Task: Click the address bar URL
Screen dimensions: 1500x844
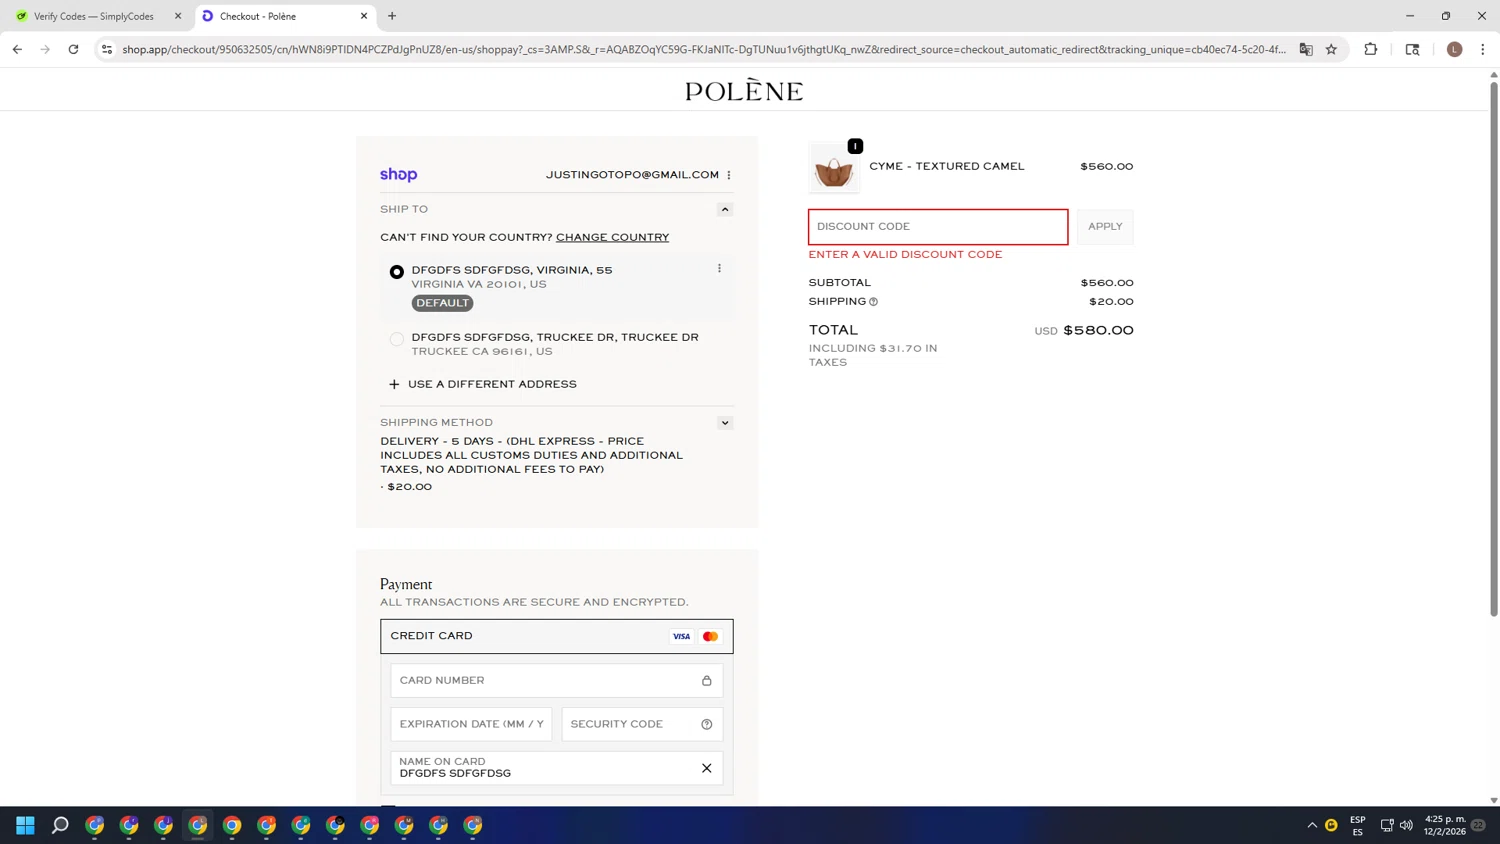Action: 703,49
